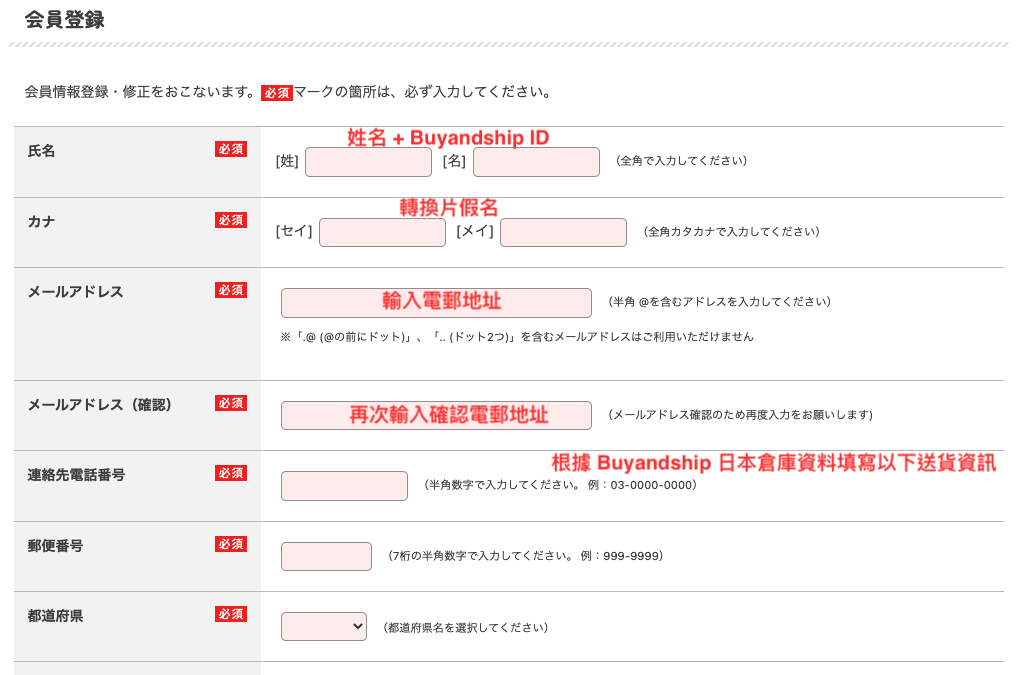
Task: Click the 連絡先電話番号 phone number field
Action: pos(344,486)
